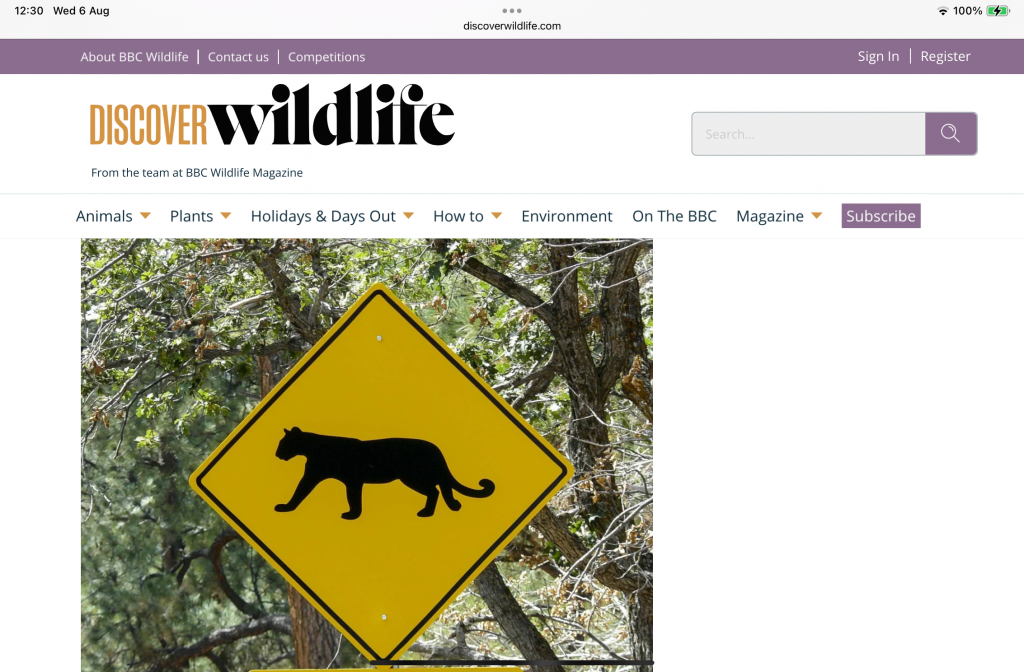The height and width of the screenshot is (672, 1024).
Task: Tap the Wi-Fi status icon
Action: click(x=942, y=11)
